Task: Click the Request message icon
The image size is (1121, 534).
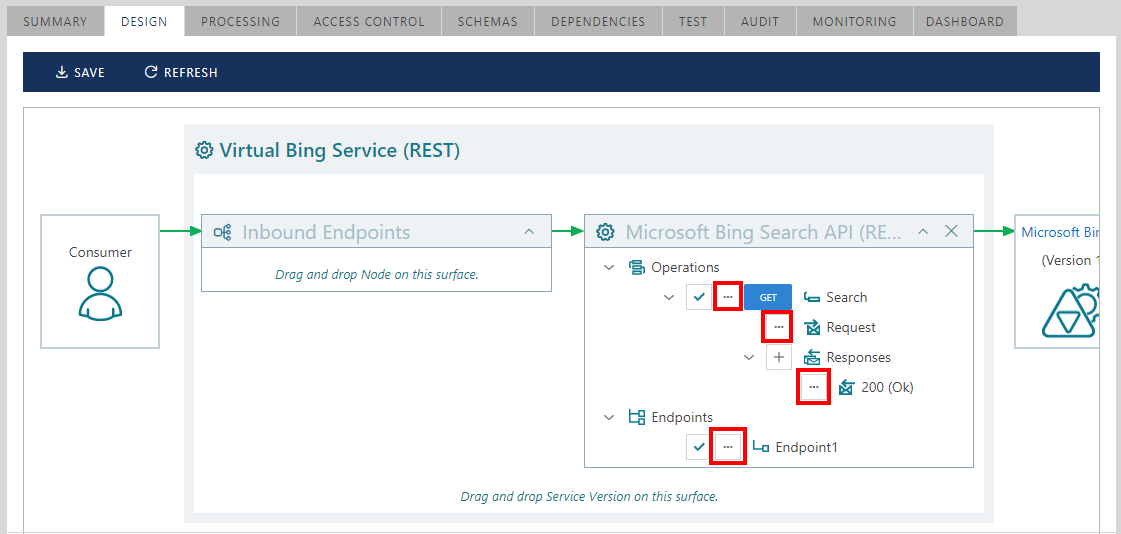Action: point(811,327)
